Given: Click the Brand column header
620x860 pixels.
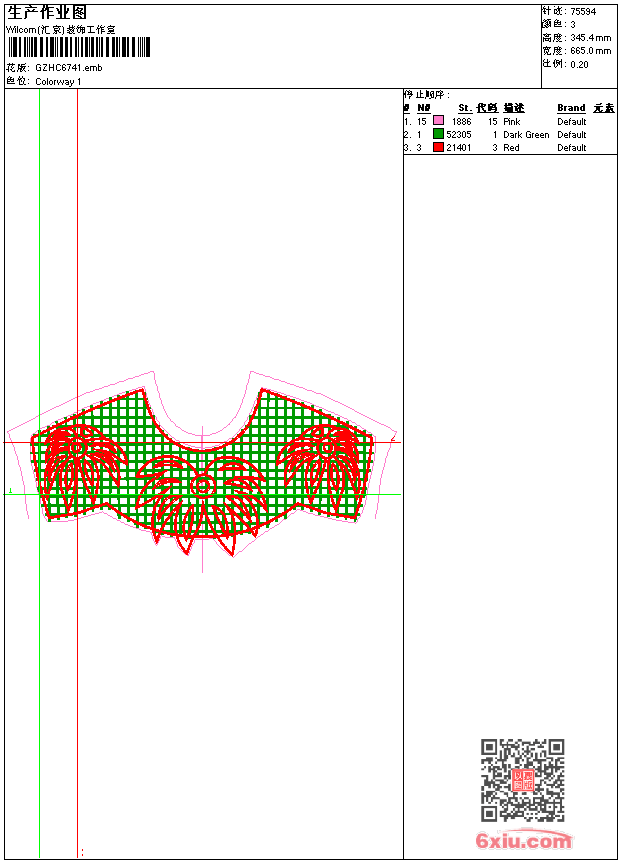Looking at the screenshot, I should (x=571, y=108).
